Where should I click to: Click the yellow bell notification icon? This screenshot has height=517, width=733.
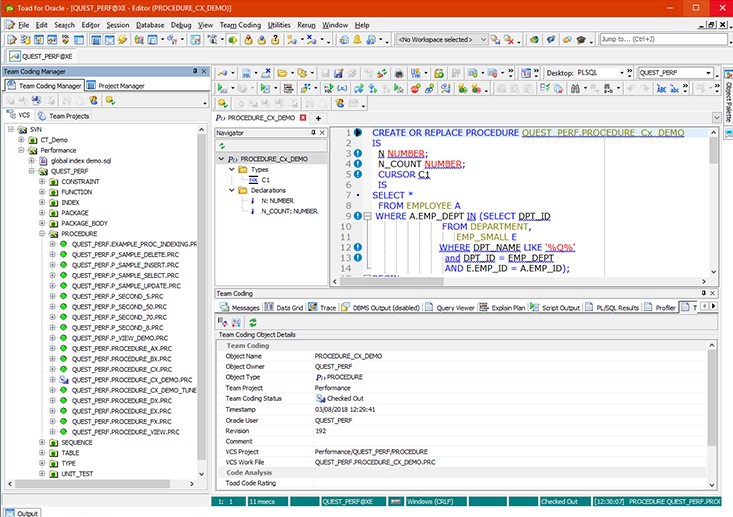(357, 40)
